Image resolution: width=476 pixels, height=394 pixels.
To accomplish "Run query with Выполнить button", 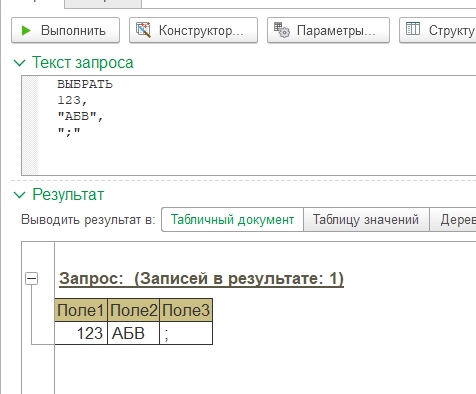I will (x=65, y=30).
